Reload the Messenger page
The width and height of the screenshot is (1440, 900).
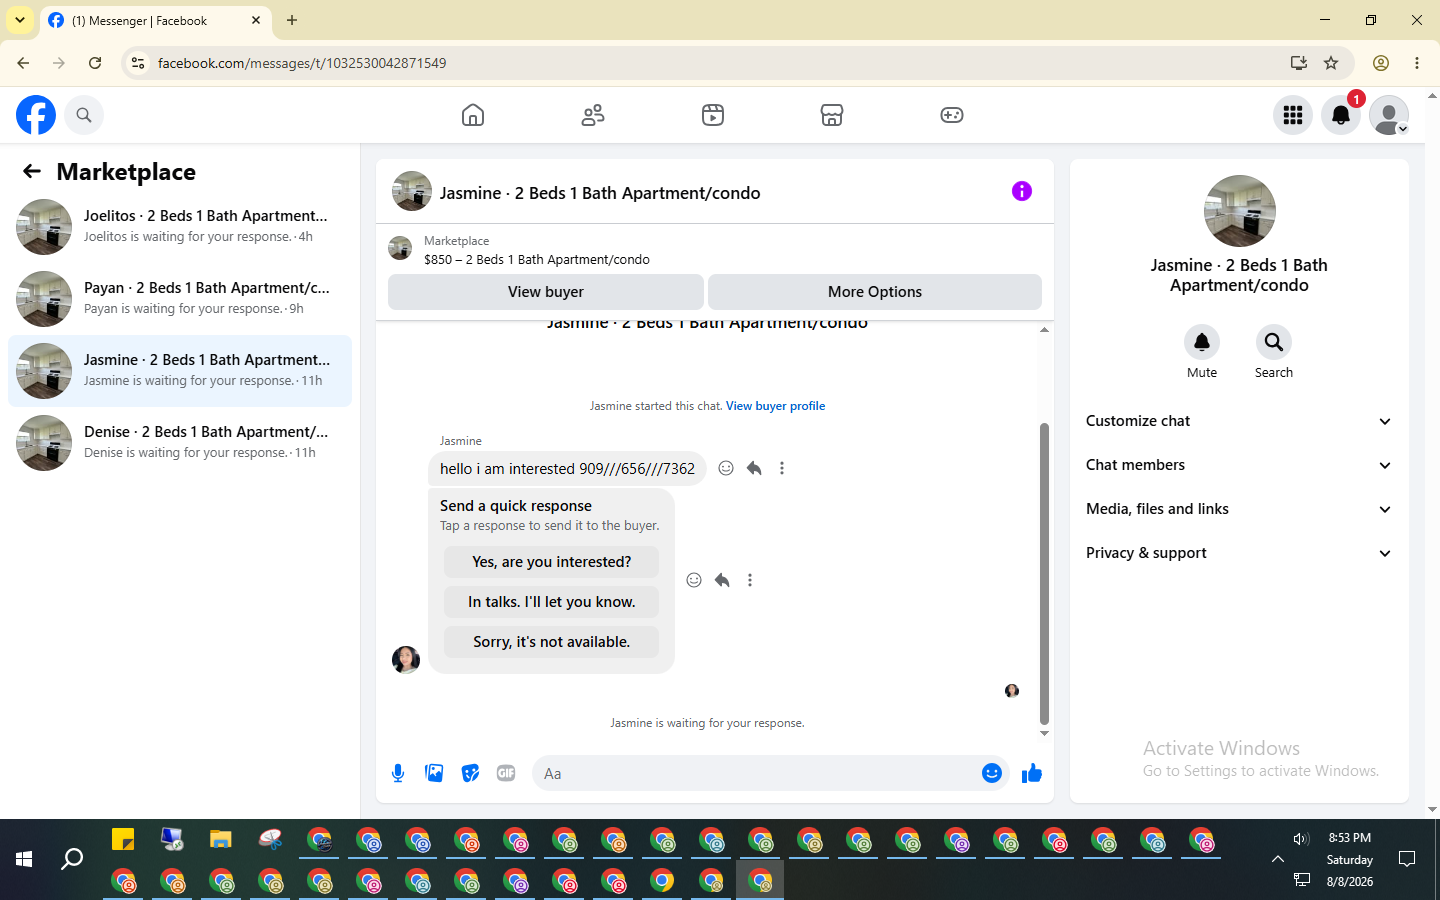[x=95, y=63]
